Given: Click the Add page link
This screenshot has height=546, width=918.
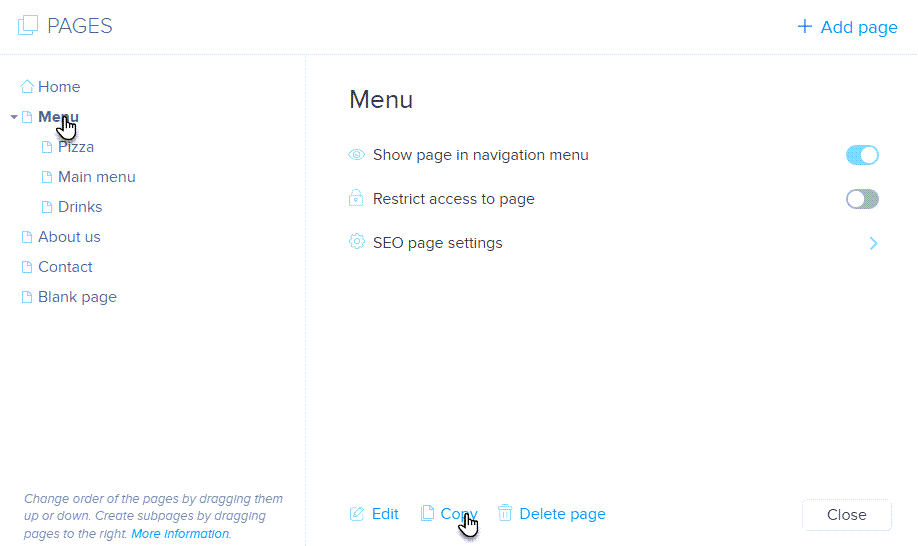Looking at the screenshot, I should click(x=859, y=27).
